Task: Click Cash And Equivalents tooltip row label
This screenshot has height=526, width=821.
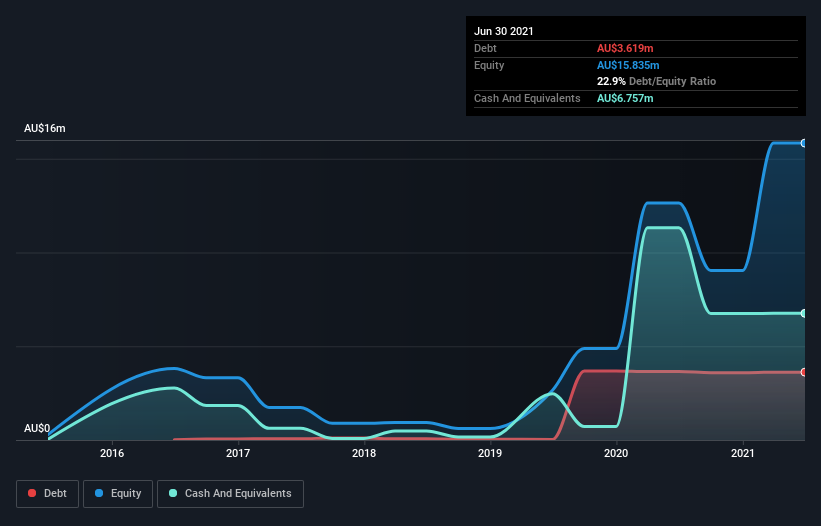Action: point(527,98)
